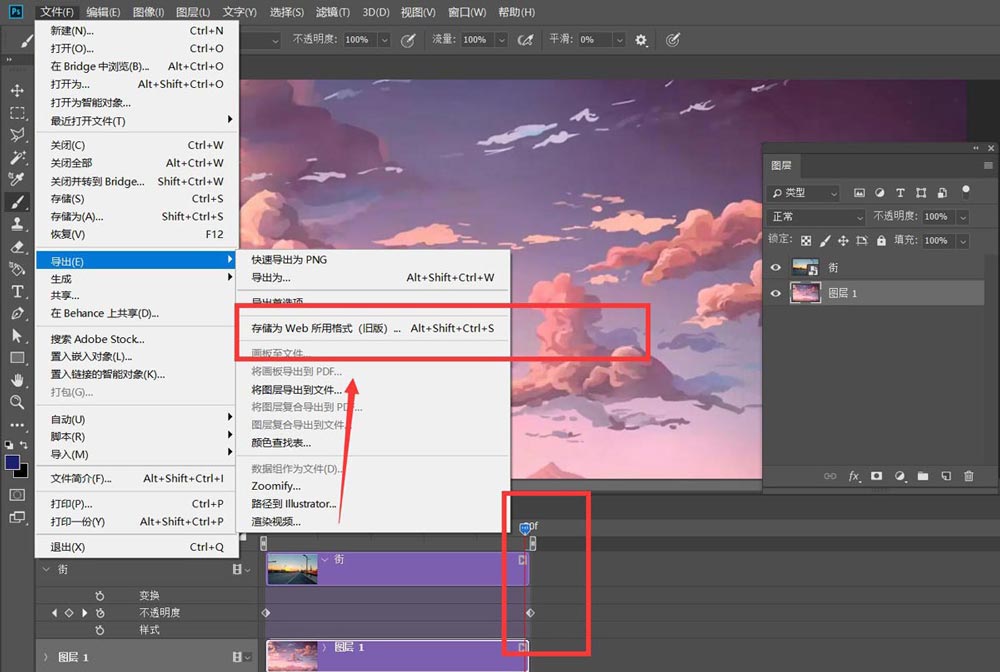Viewport: 1000px width, 672px height.
Task: Choose 快速导出为 PNG
Action: click(x=373, y=259)
